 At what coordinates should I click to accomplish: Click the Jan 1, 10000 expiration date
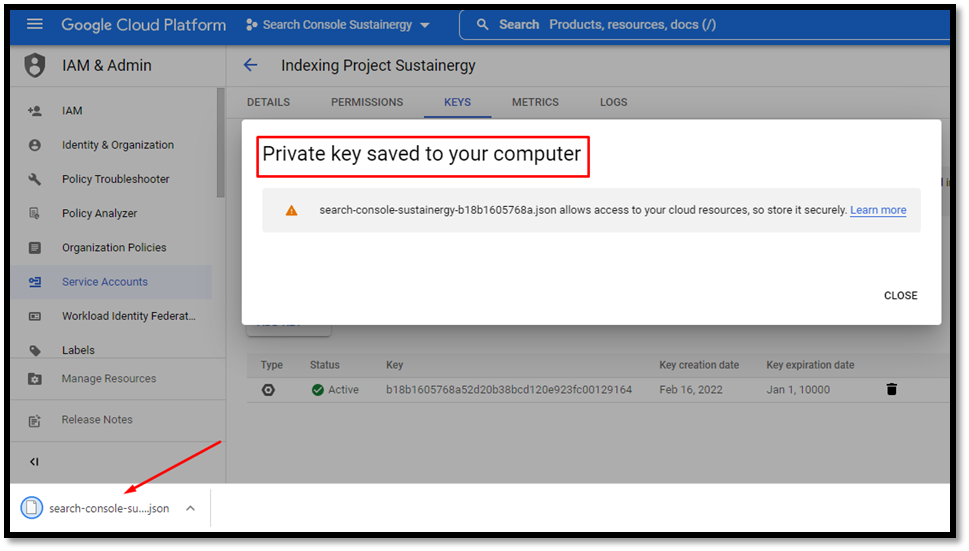(798, 390)
